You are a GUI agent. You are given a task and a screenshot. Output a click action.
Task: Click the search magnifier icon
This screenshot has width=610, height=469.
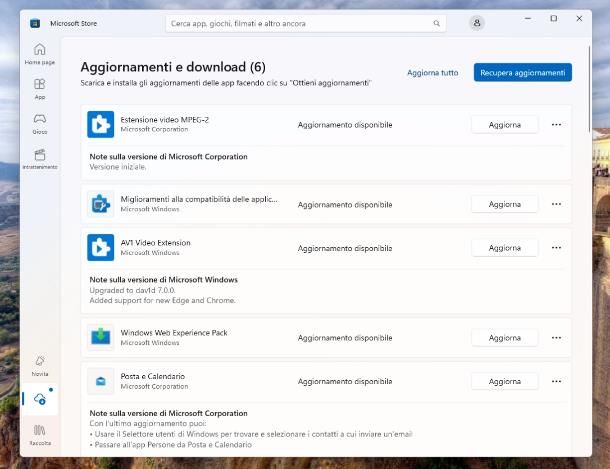tap(436, 23)
